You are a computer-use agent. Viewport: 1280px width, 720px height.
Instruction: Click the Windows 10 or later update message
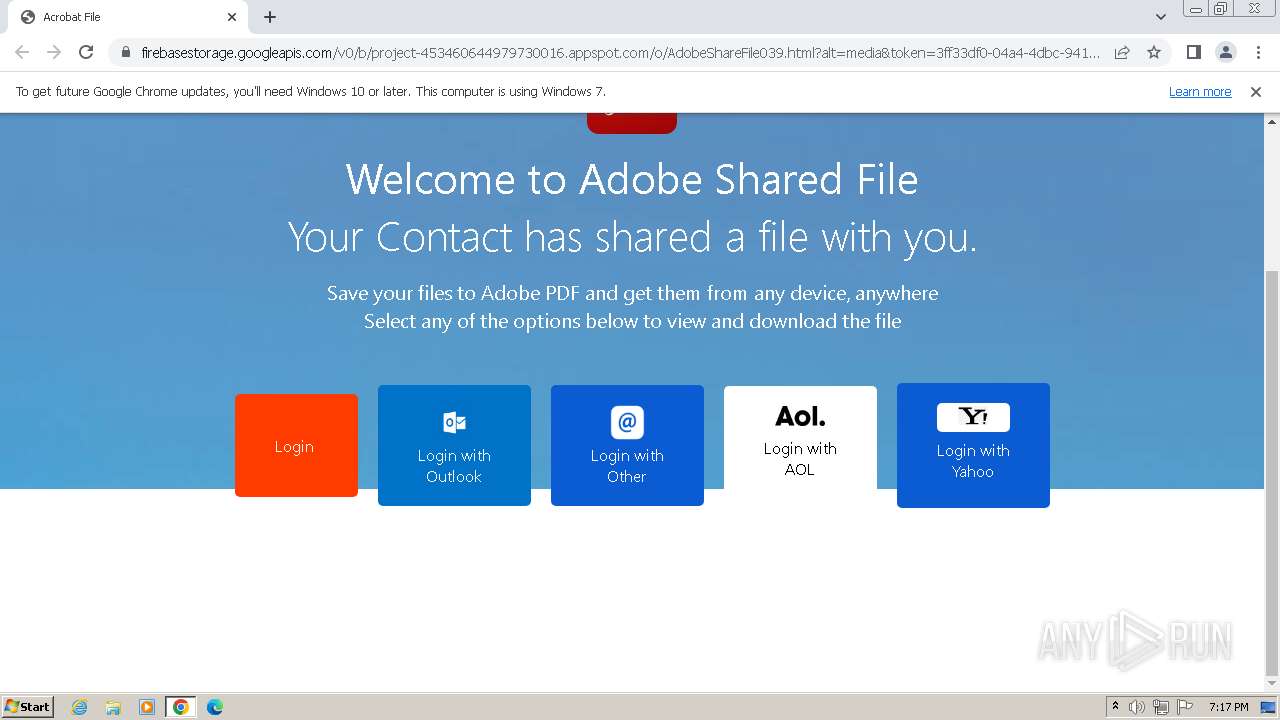pyautogui.click(x=311, y=92)
